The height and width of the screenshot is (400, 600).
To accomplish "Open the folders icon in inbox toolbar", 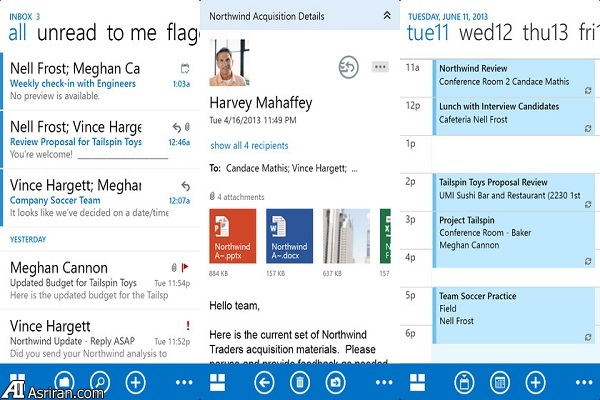I will pyautogui.click(x=62, y=382).
